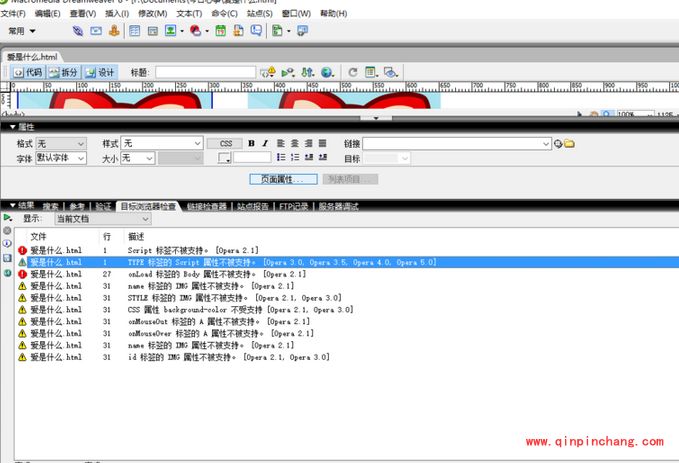This screenshot has width=679, height=463.
Task: Switch to 代码 code view
Action: (x=28, y=72)
